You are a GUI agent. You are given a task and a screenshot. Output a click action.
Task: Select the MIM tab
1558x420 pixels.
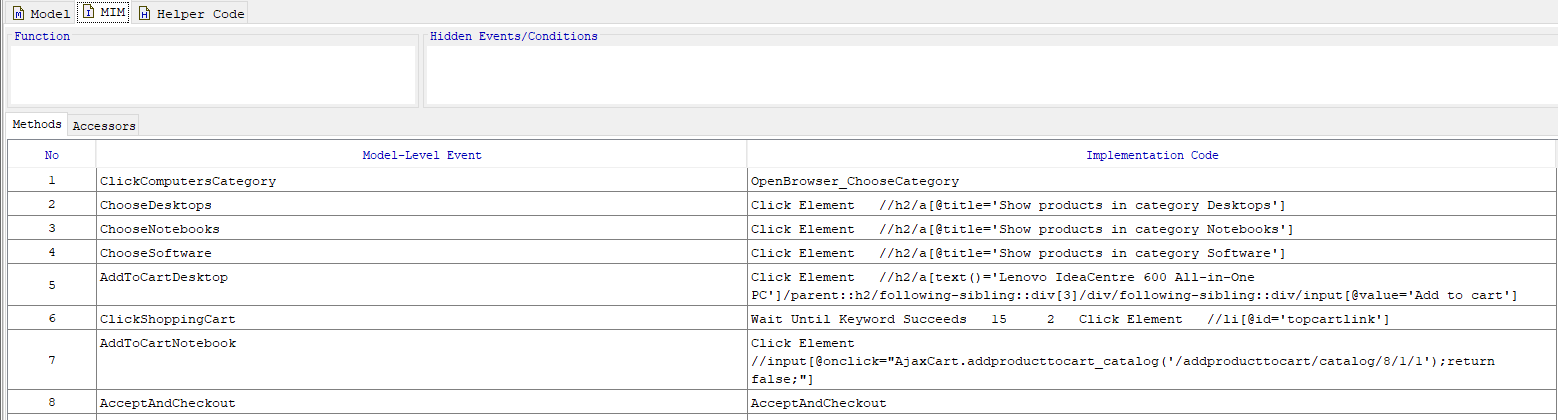[103, 14]
